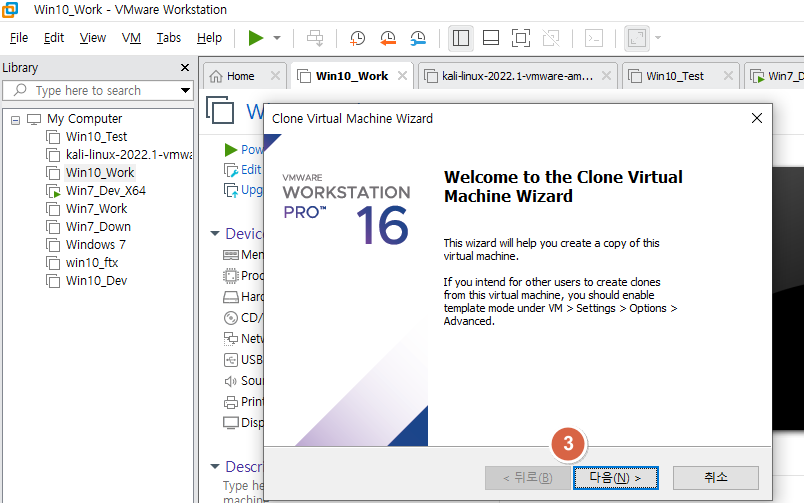Revert to snapshot using the orange arrow clock icon

pyautogui.click(x=388, y=38)
